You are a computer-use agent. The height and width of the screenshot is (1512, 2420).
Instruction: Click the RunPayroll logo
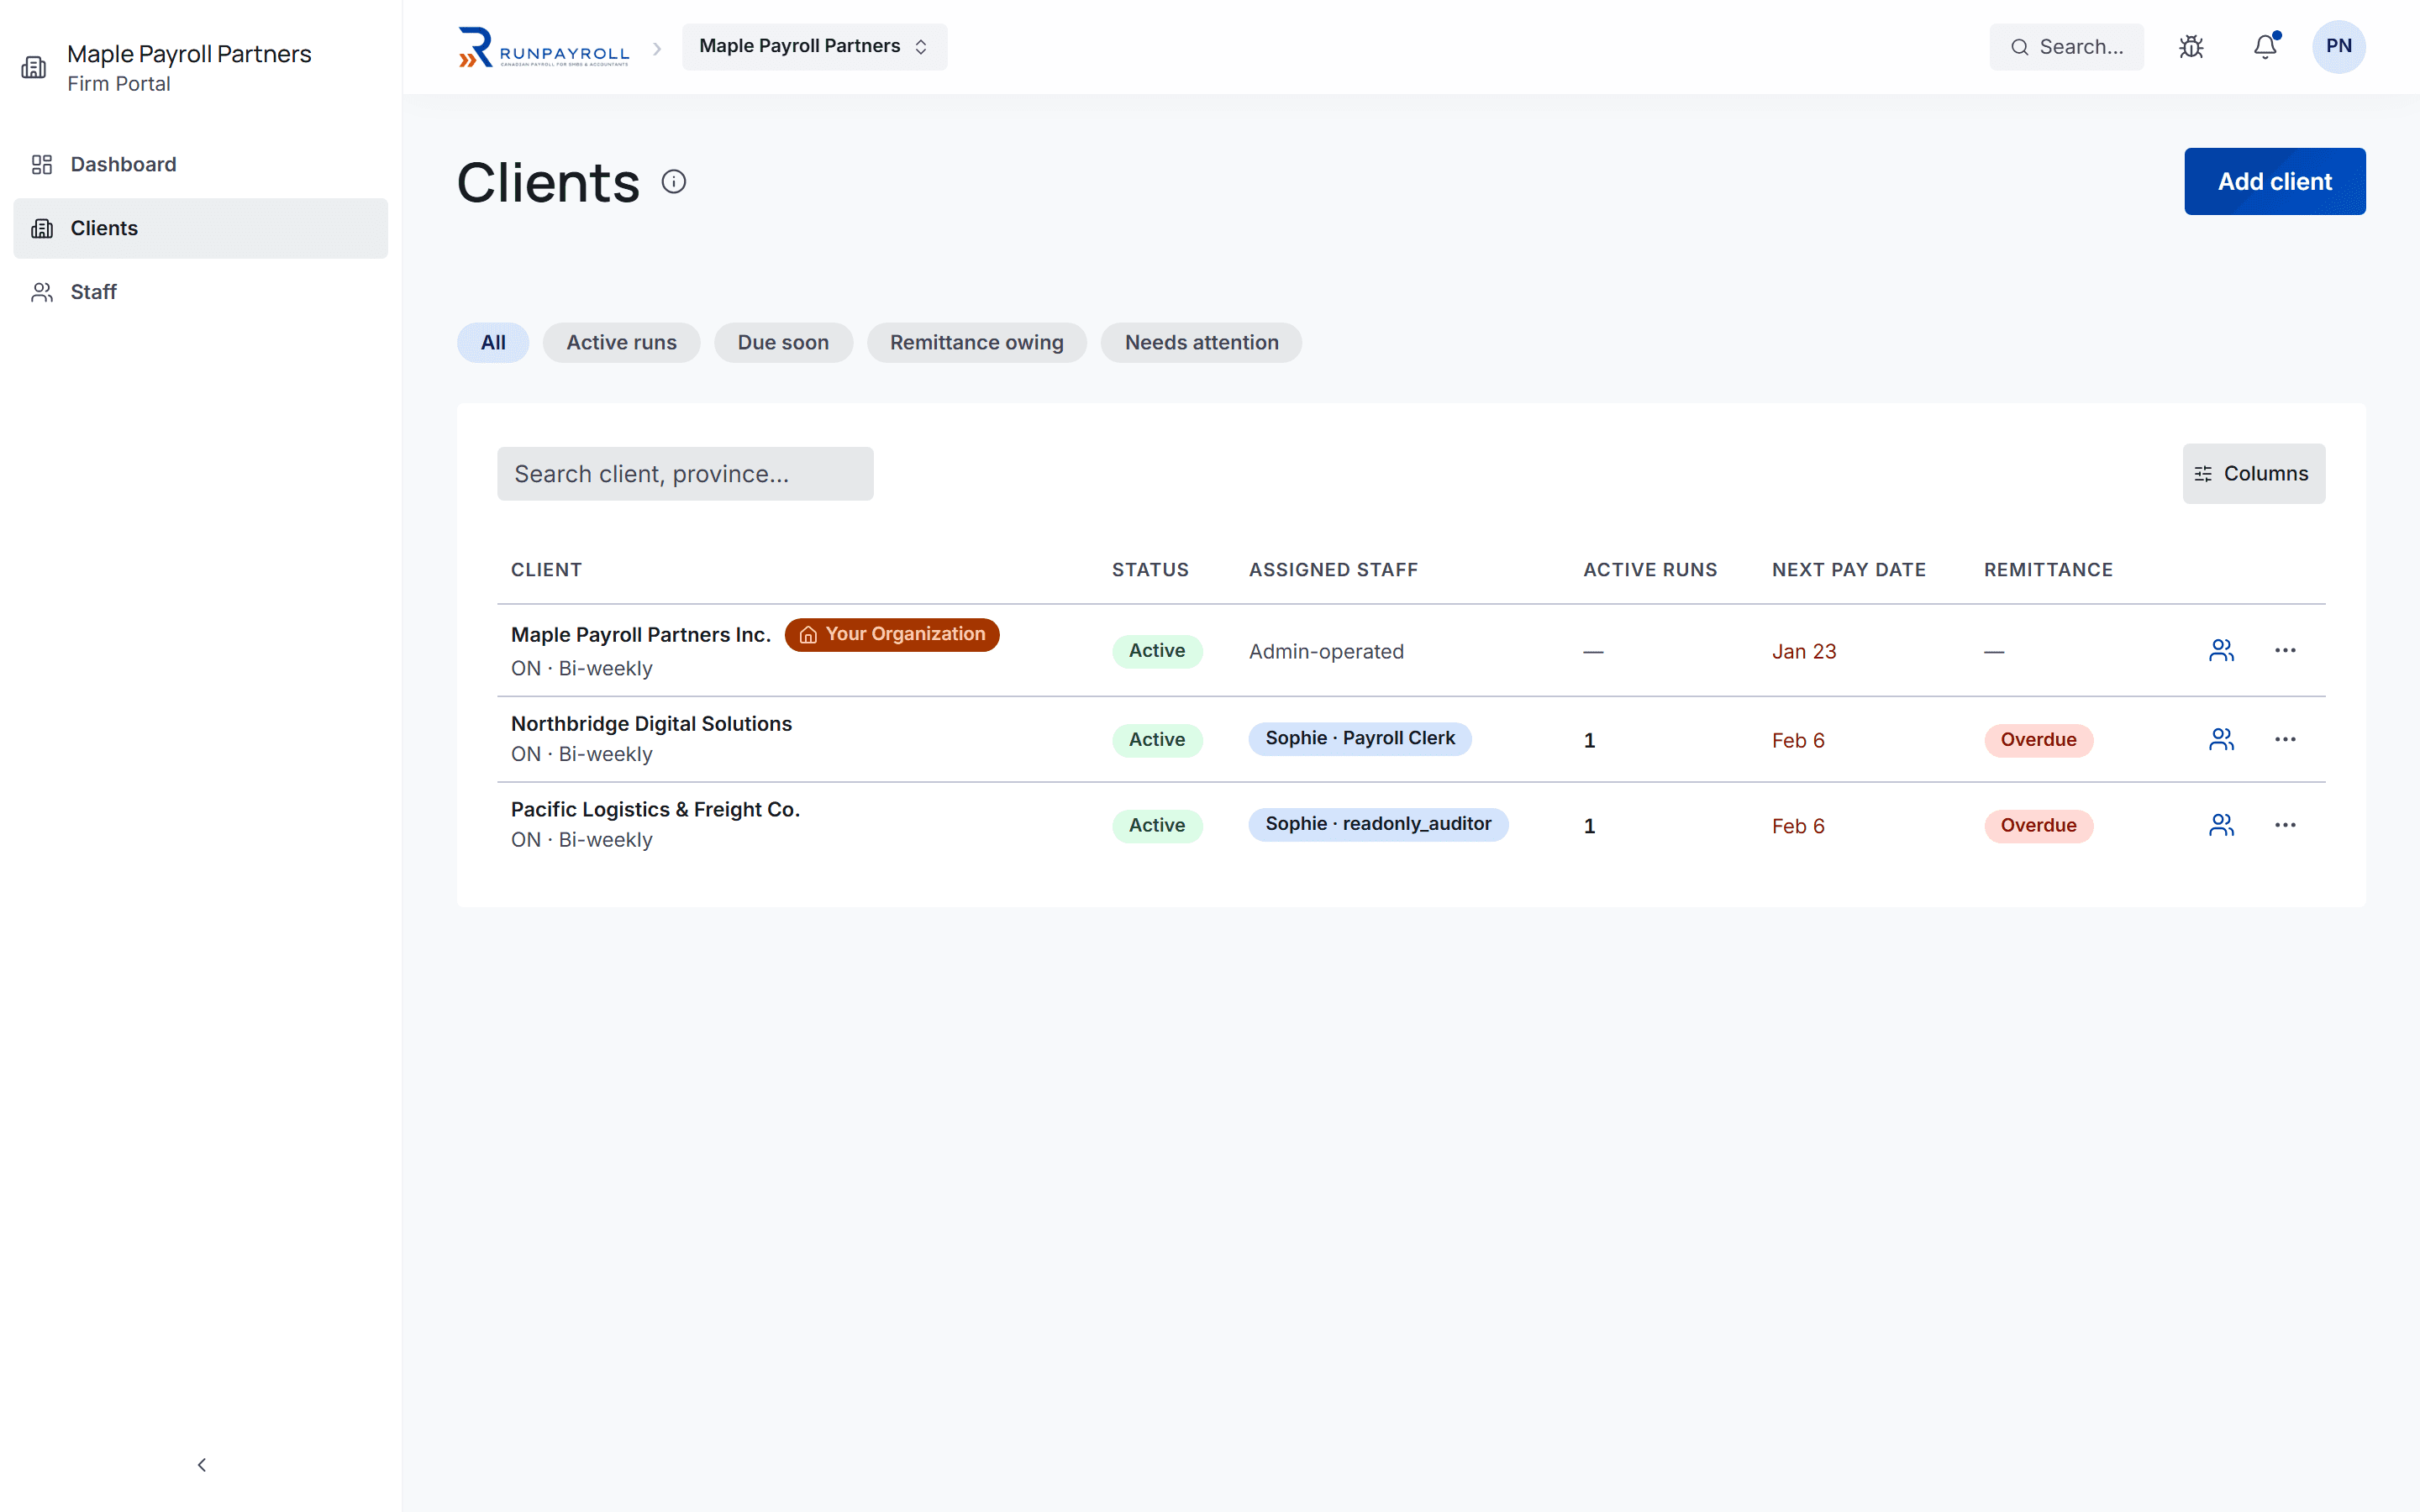click(x=544, y=47)
